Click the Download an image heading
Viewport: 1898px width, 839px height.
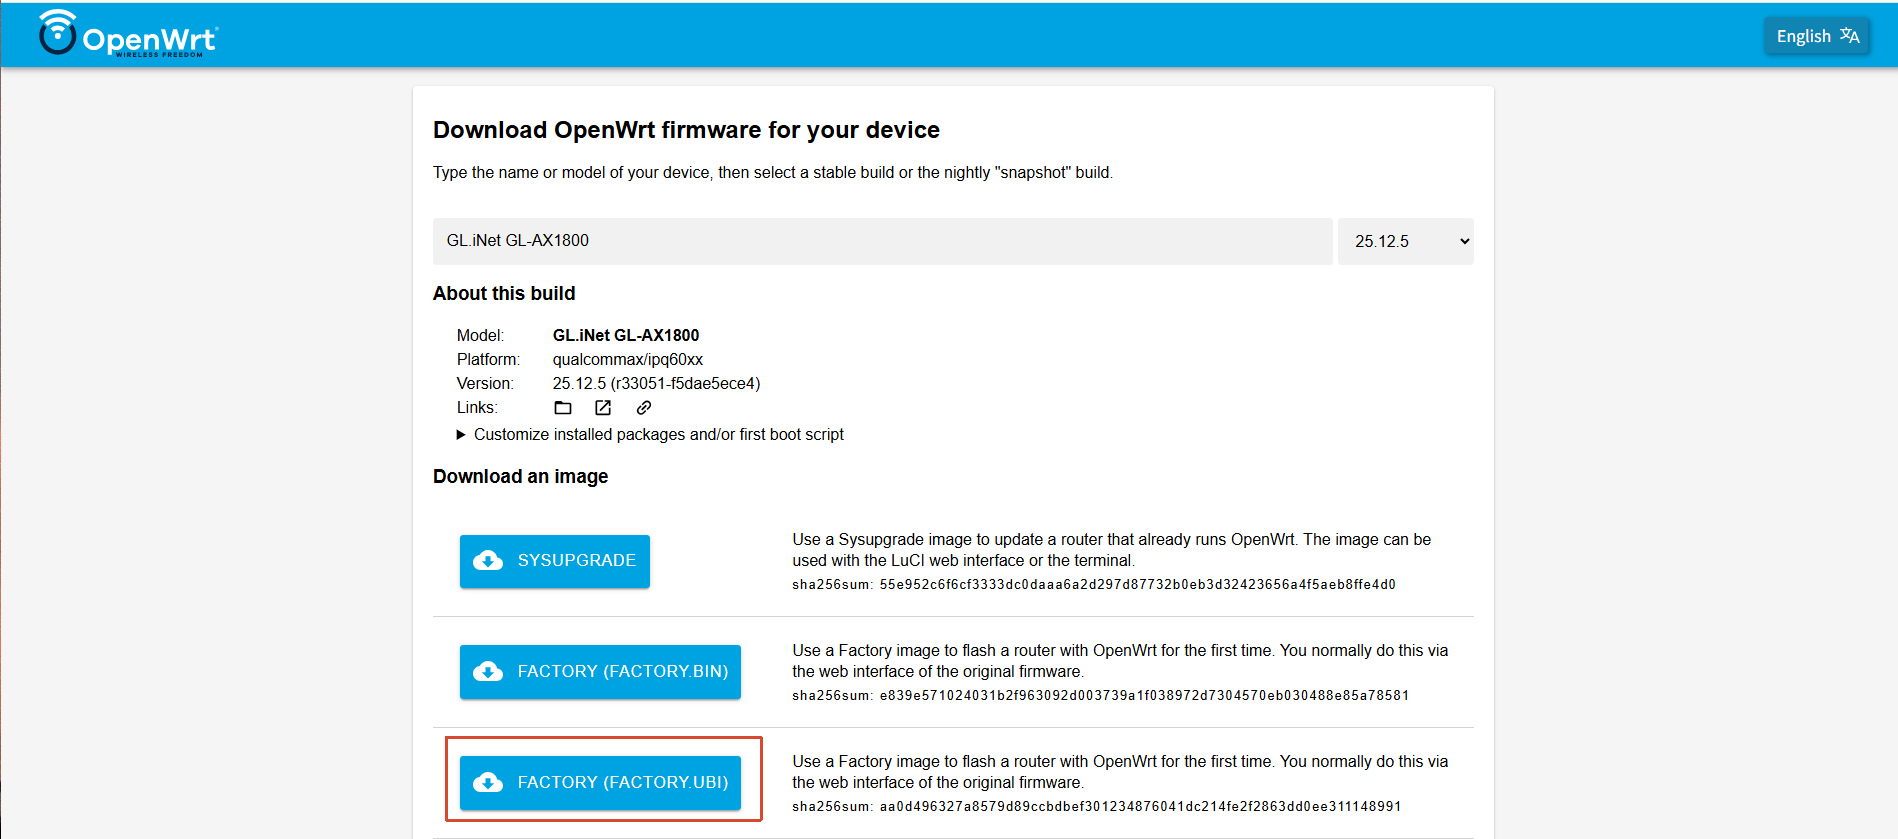click(x=520, y=477)
